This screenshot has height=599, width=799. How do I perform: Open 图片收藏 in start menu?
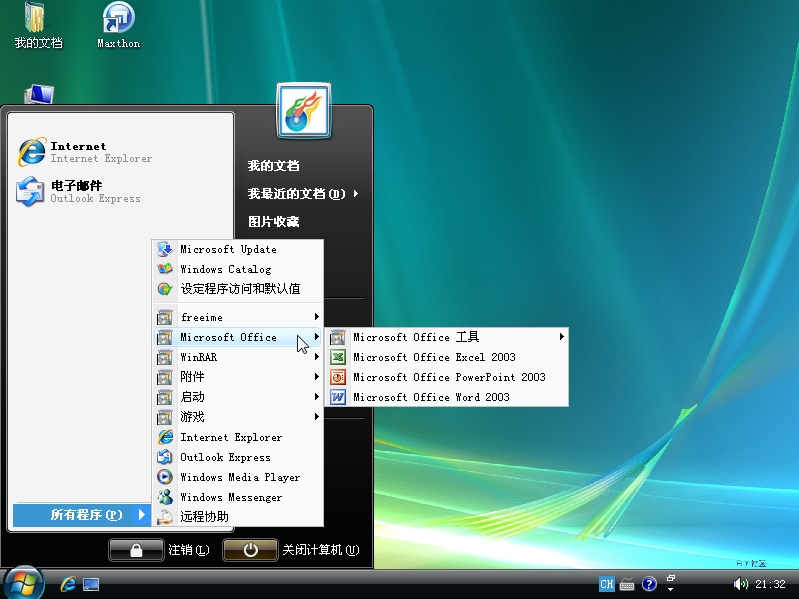click(274, 222)
